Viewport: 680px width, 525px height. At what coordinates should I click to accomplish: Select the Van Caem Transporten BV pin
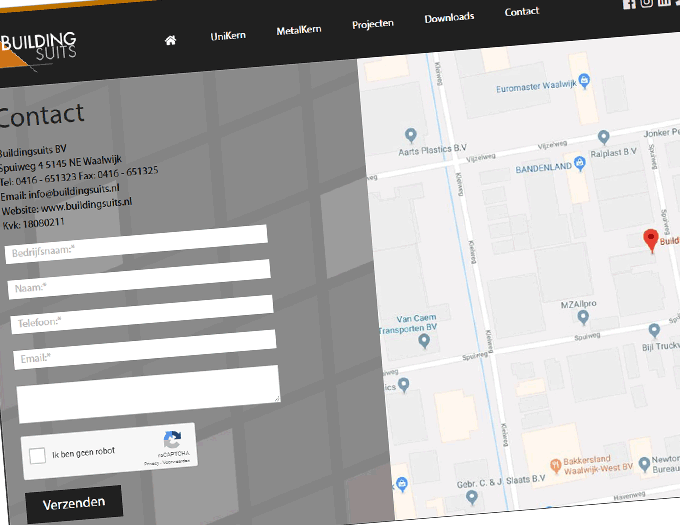click(x=424, y=341)
